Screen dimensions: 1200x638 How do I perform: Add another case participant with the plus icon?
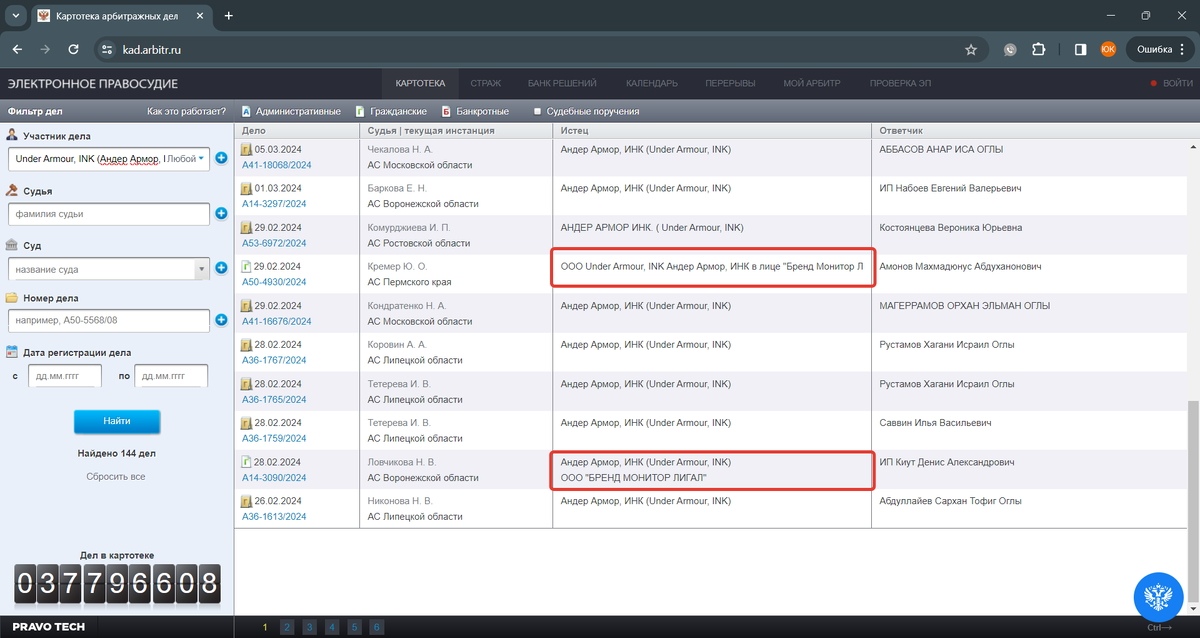point(221,158)
